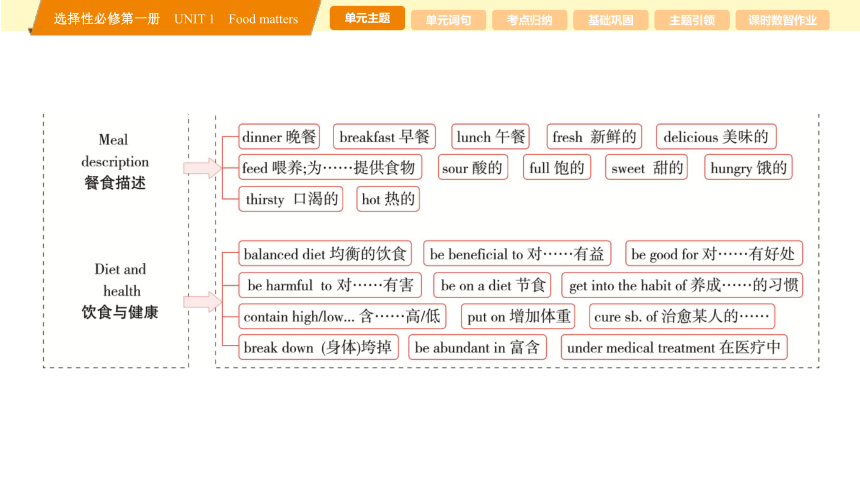Viewport: 860px width, 484px height.
Task: Click the 选择性必修第一册 UNIT 1 Food matters banner
Action: click(x=176, y=19)
